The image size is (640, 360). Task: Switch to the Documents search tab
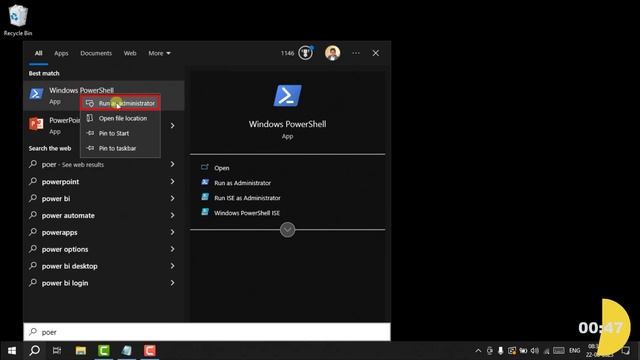click(x=96, y=53)
